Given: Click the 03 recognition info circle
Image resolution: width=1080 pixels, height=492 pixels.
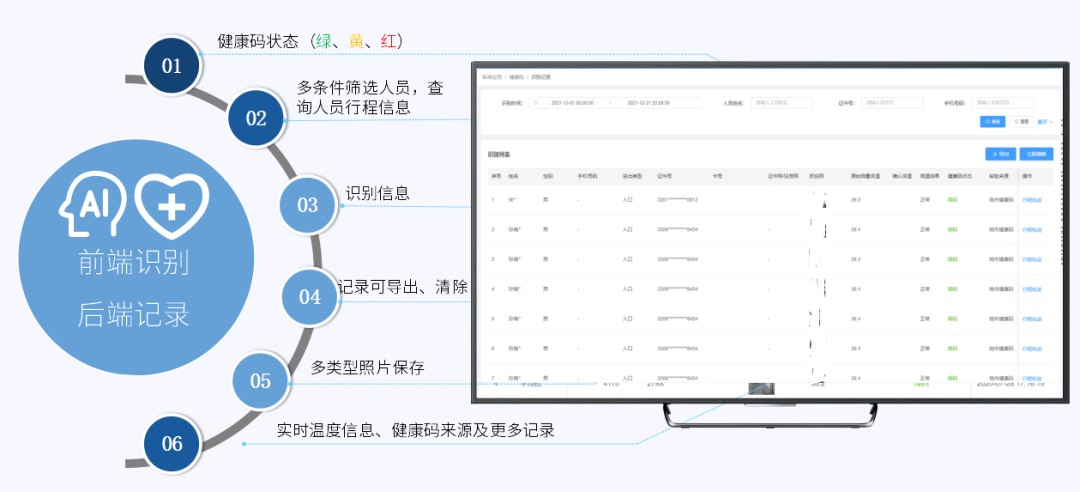Looking at the screenshot, I should tap(307, 204).
